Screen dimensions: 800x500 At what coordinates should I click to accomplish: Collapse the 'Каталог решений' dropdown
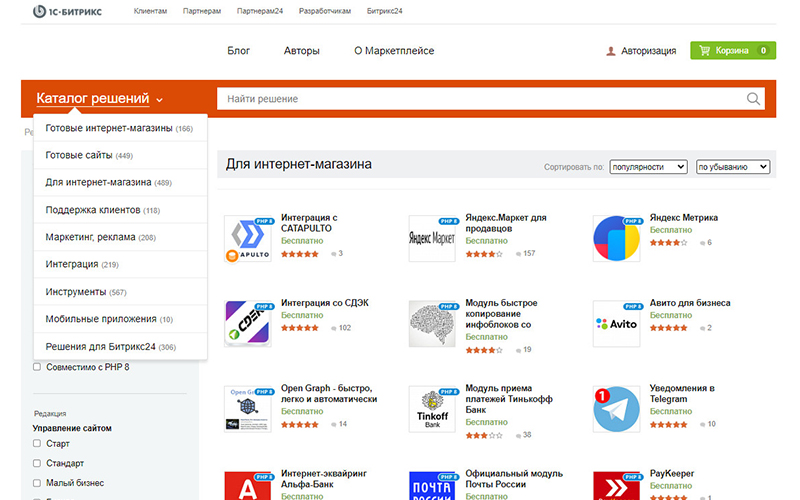(x=99, y=99)
